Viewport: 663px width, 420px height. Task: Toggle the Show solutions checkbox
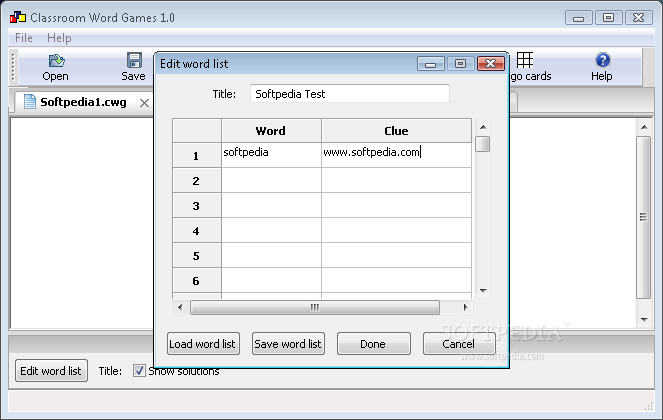click(139, 371)
